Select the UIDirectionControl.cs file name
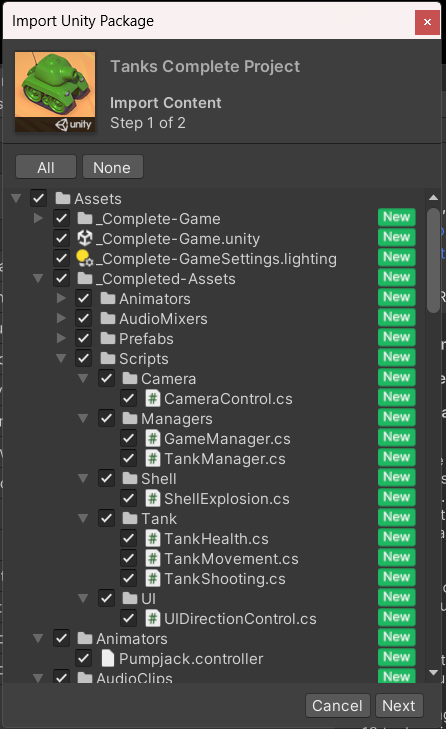446x729 pixels. coord(240,618)
